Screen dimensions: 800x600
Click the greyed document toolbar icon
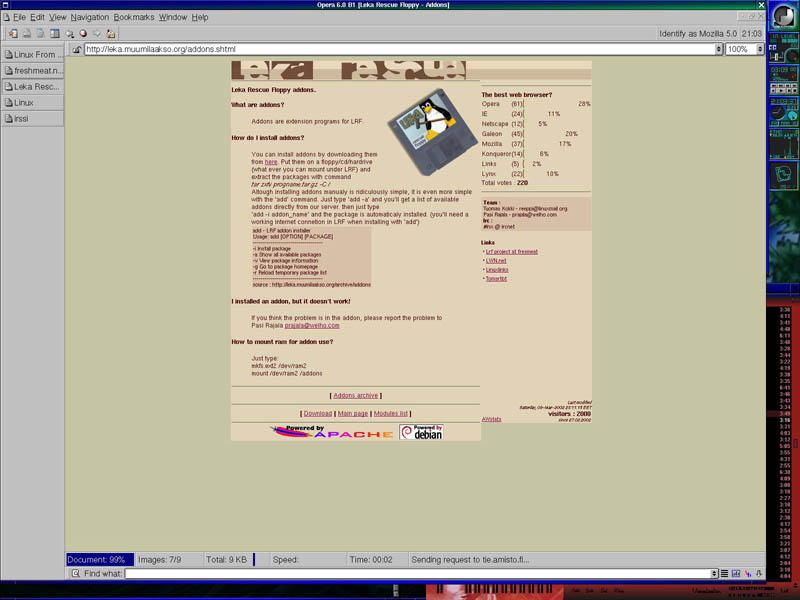[x=40, y=34]
